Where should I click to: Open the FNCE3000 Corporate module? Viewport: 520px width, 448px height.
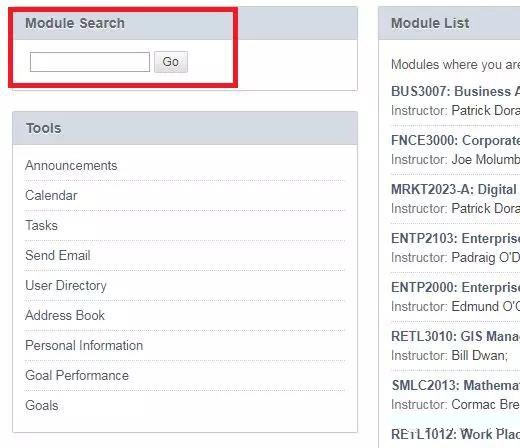point(455,140)
